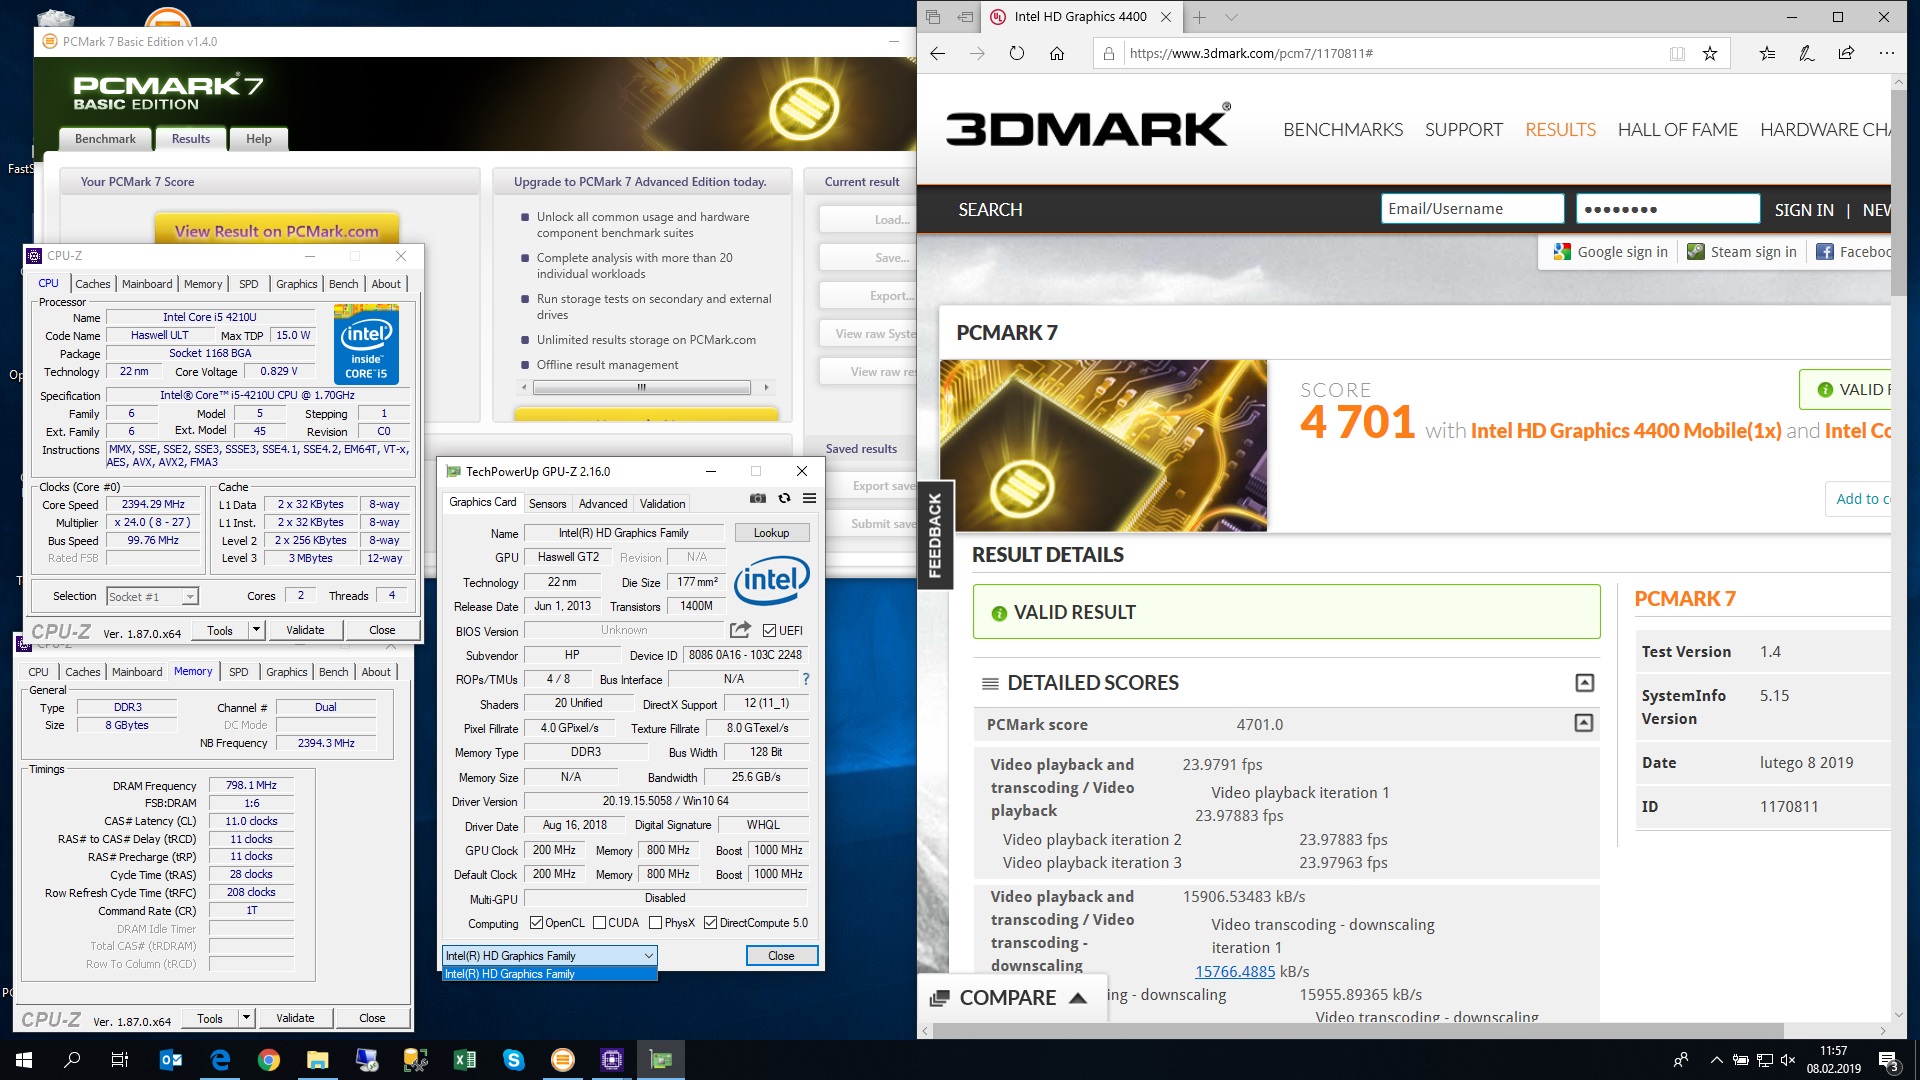1920x1080 pixels.
Task: Toggle the CUDA checkbox
Action: point(600,923)
